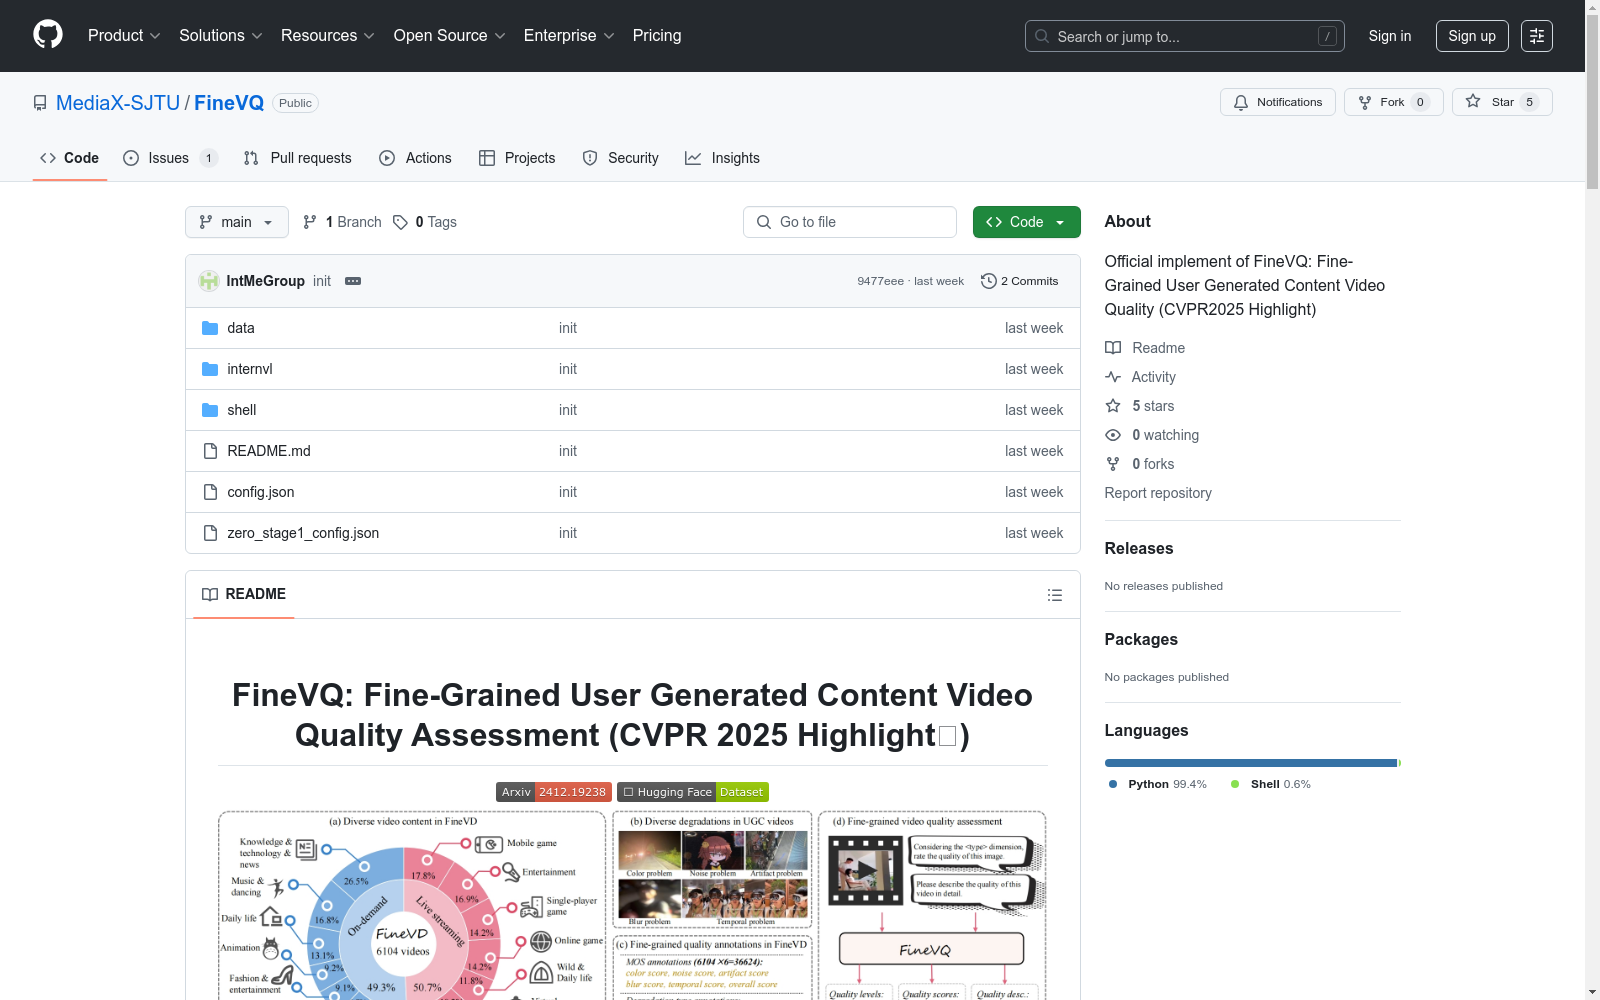This screenshot has width=1600, height=1000.
Task: Click the fork icon beside 0 forks
Action: [1113, 464]
